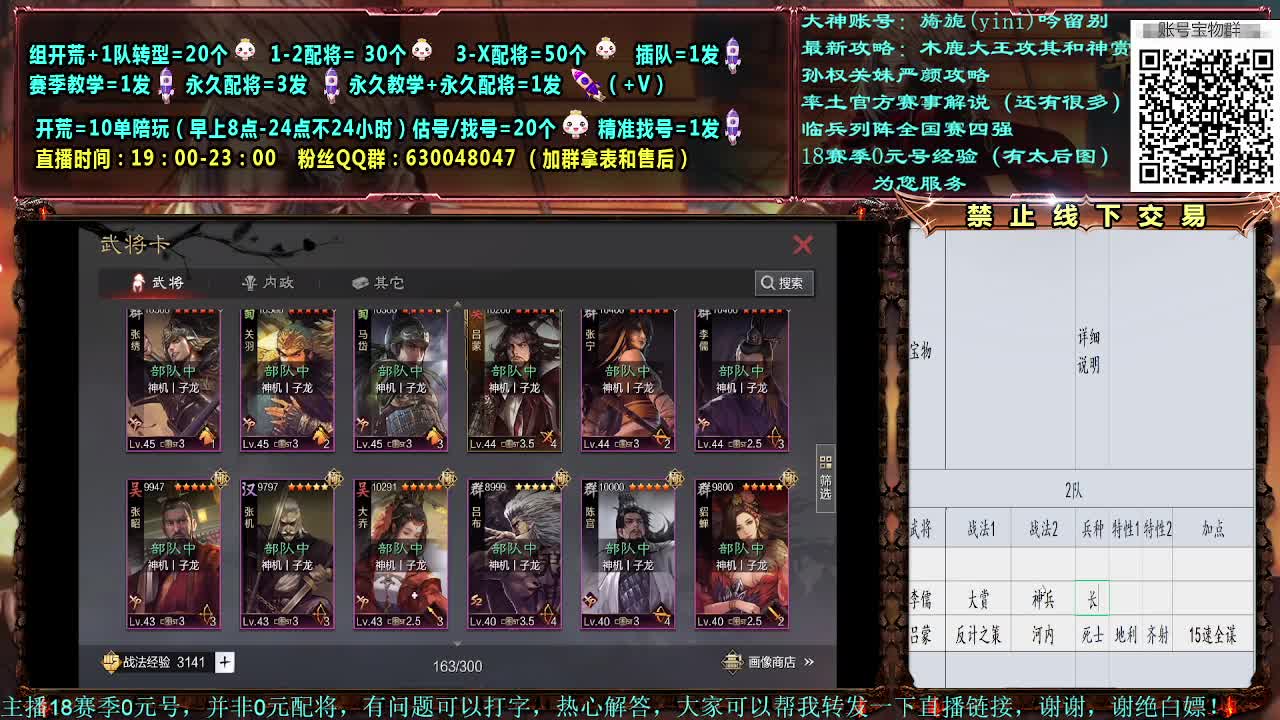Viewport: 1280px width, 720px height.
Task: Select the 关羽 general card
Action: pos(287,380)
